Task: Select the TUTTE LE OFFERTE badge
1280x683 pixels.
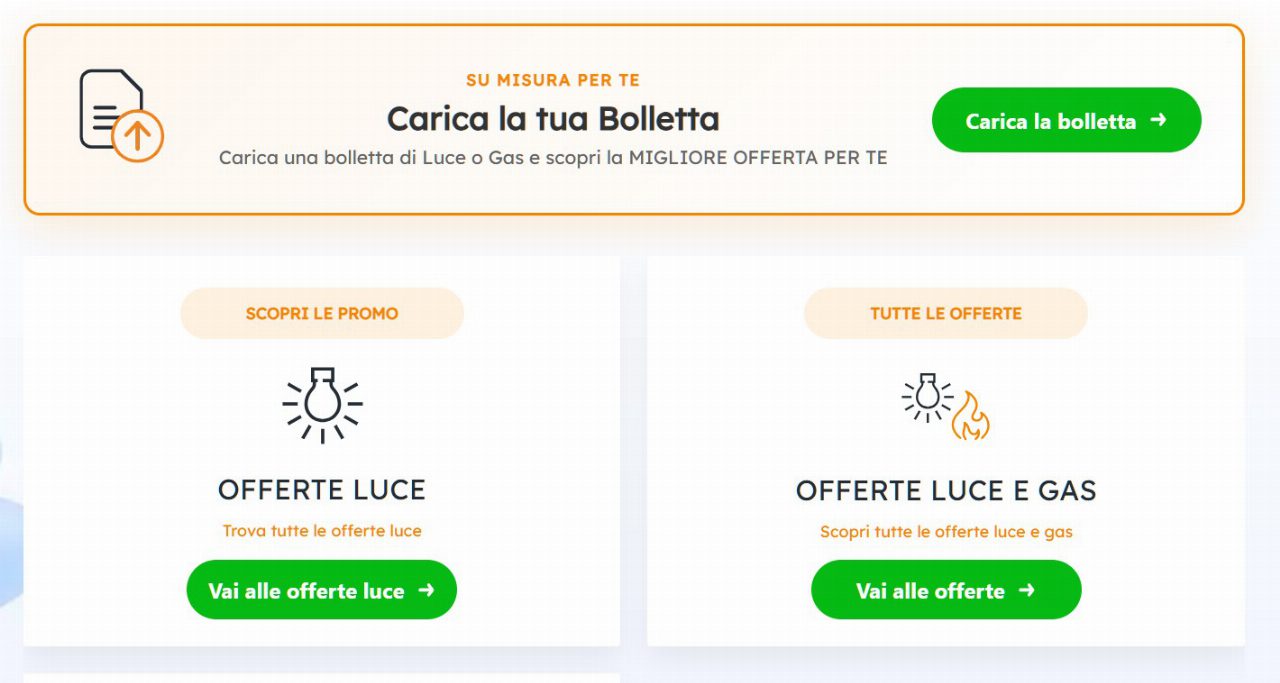Action: (946, 313)
